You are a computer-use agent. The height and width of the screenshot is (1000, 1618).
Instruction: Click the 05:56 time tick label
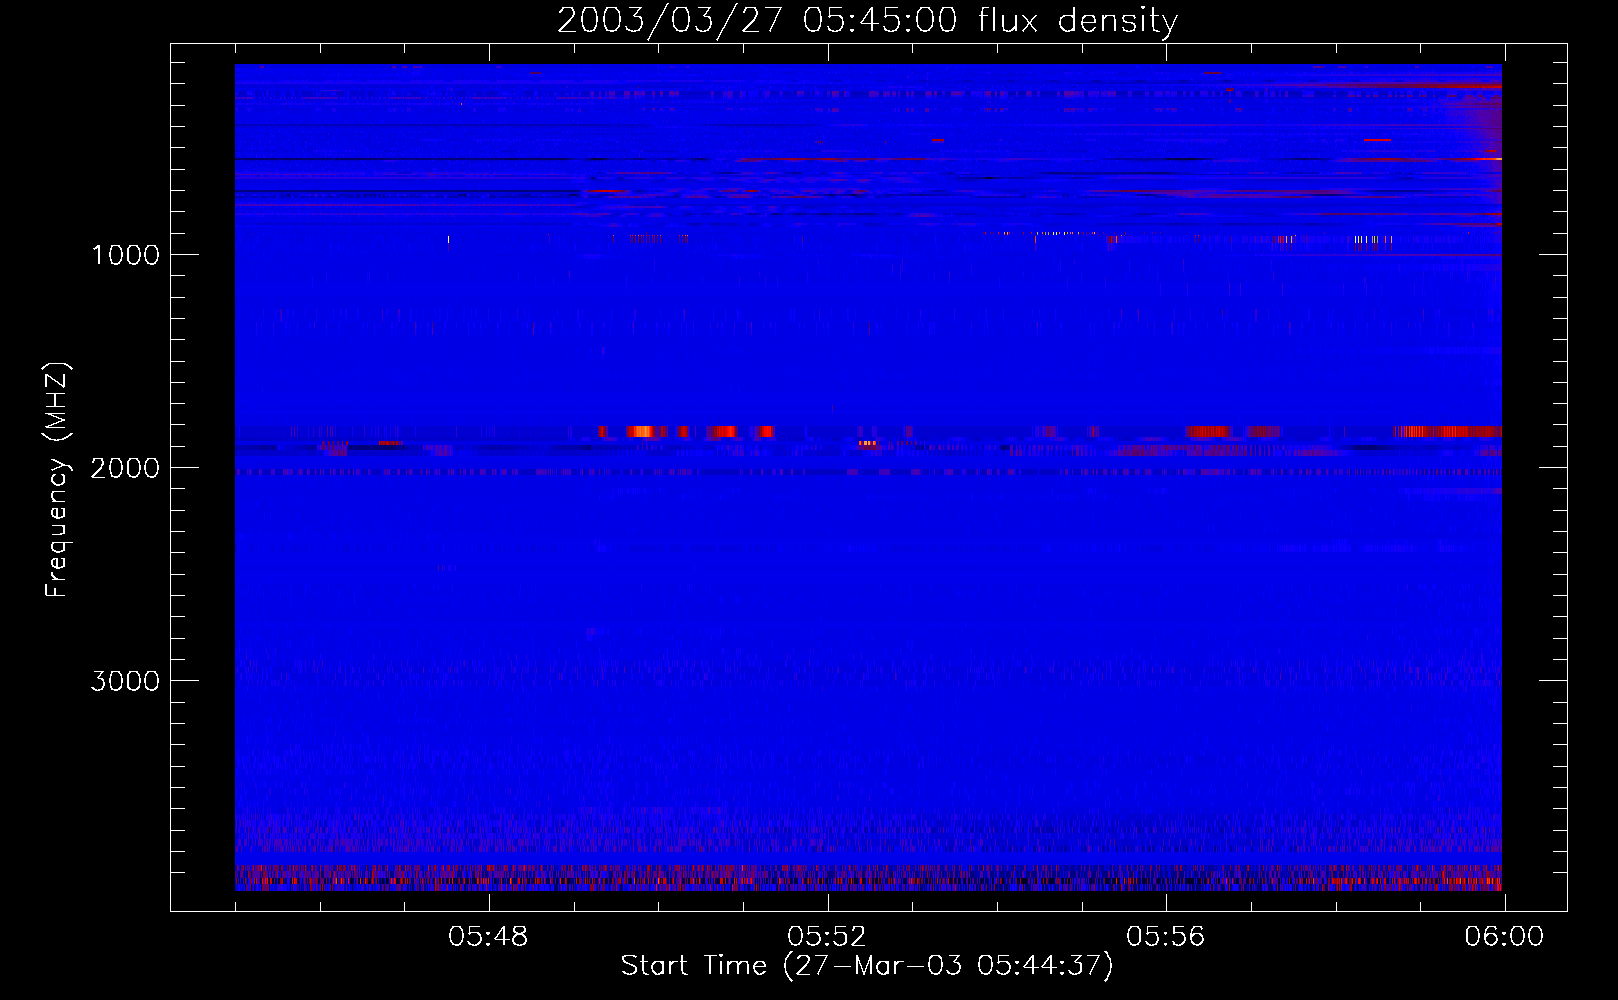coord(1166,937)
